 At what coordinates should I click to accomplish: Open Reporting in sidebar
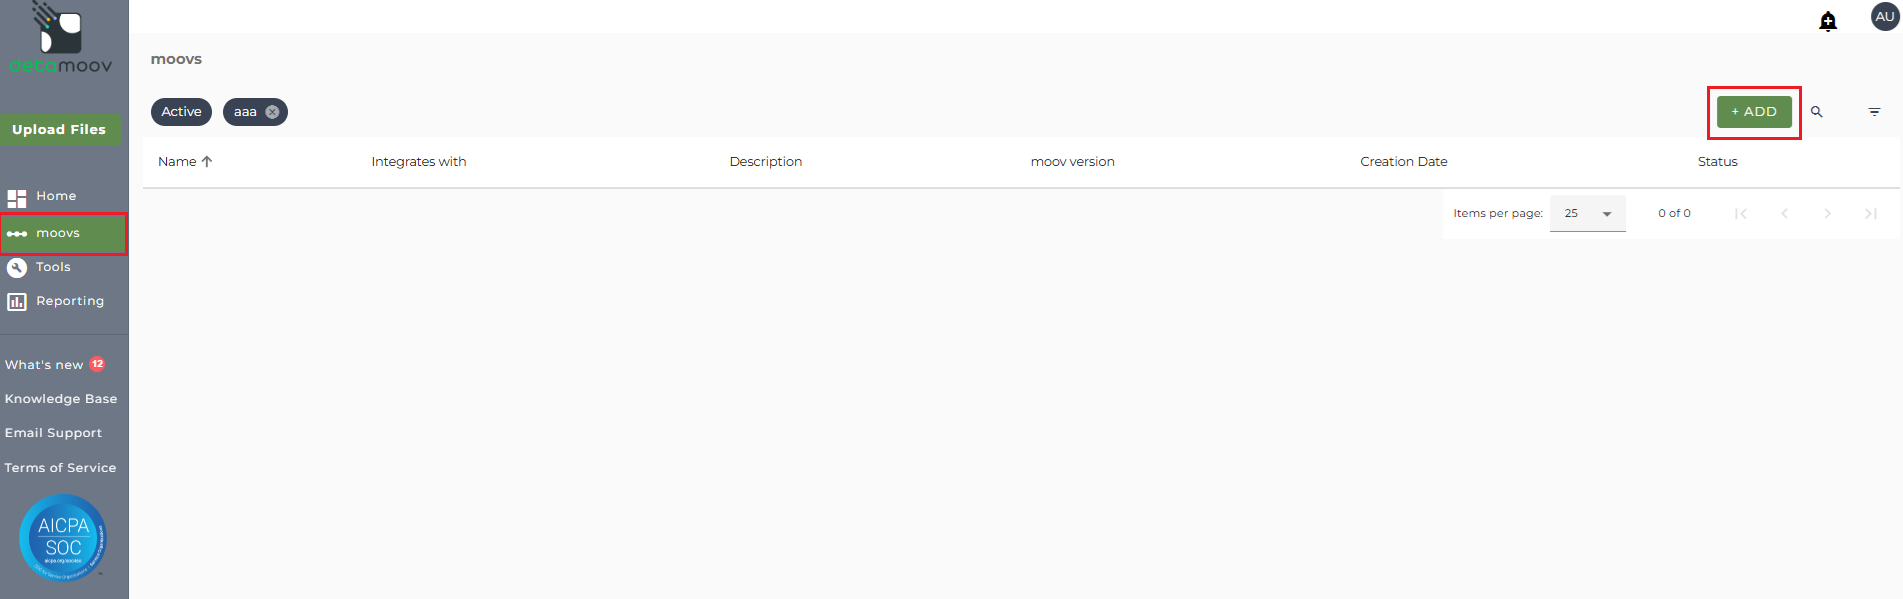point(70,301)
